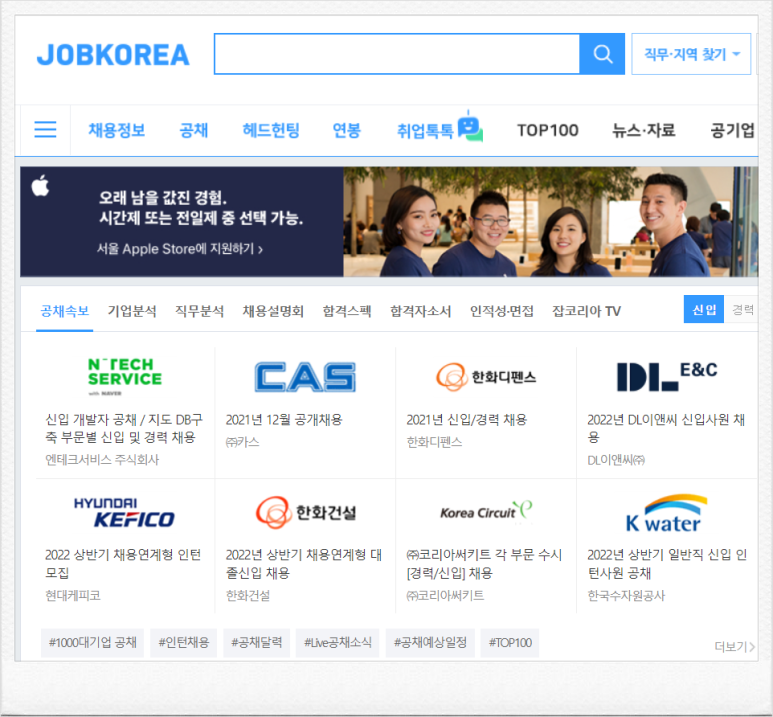Switch to the 경력 toggle
The image size is (773, 717).
pos(742,309)
